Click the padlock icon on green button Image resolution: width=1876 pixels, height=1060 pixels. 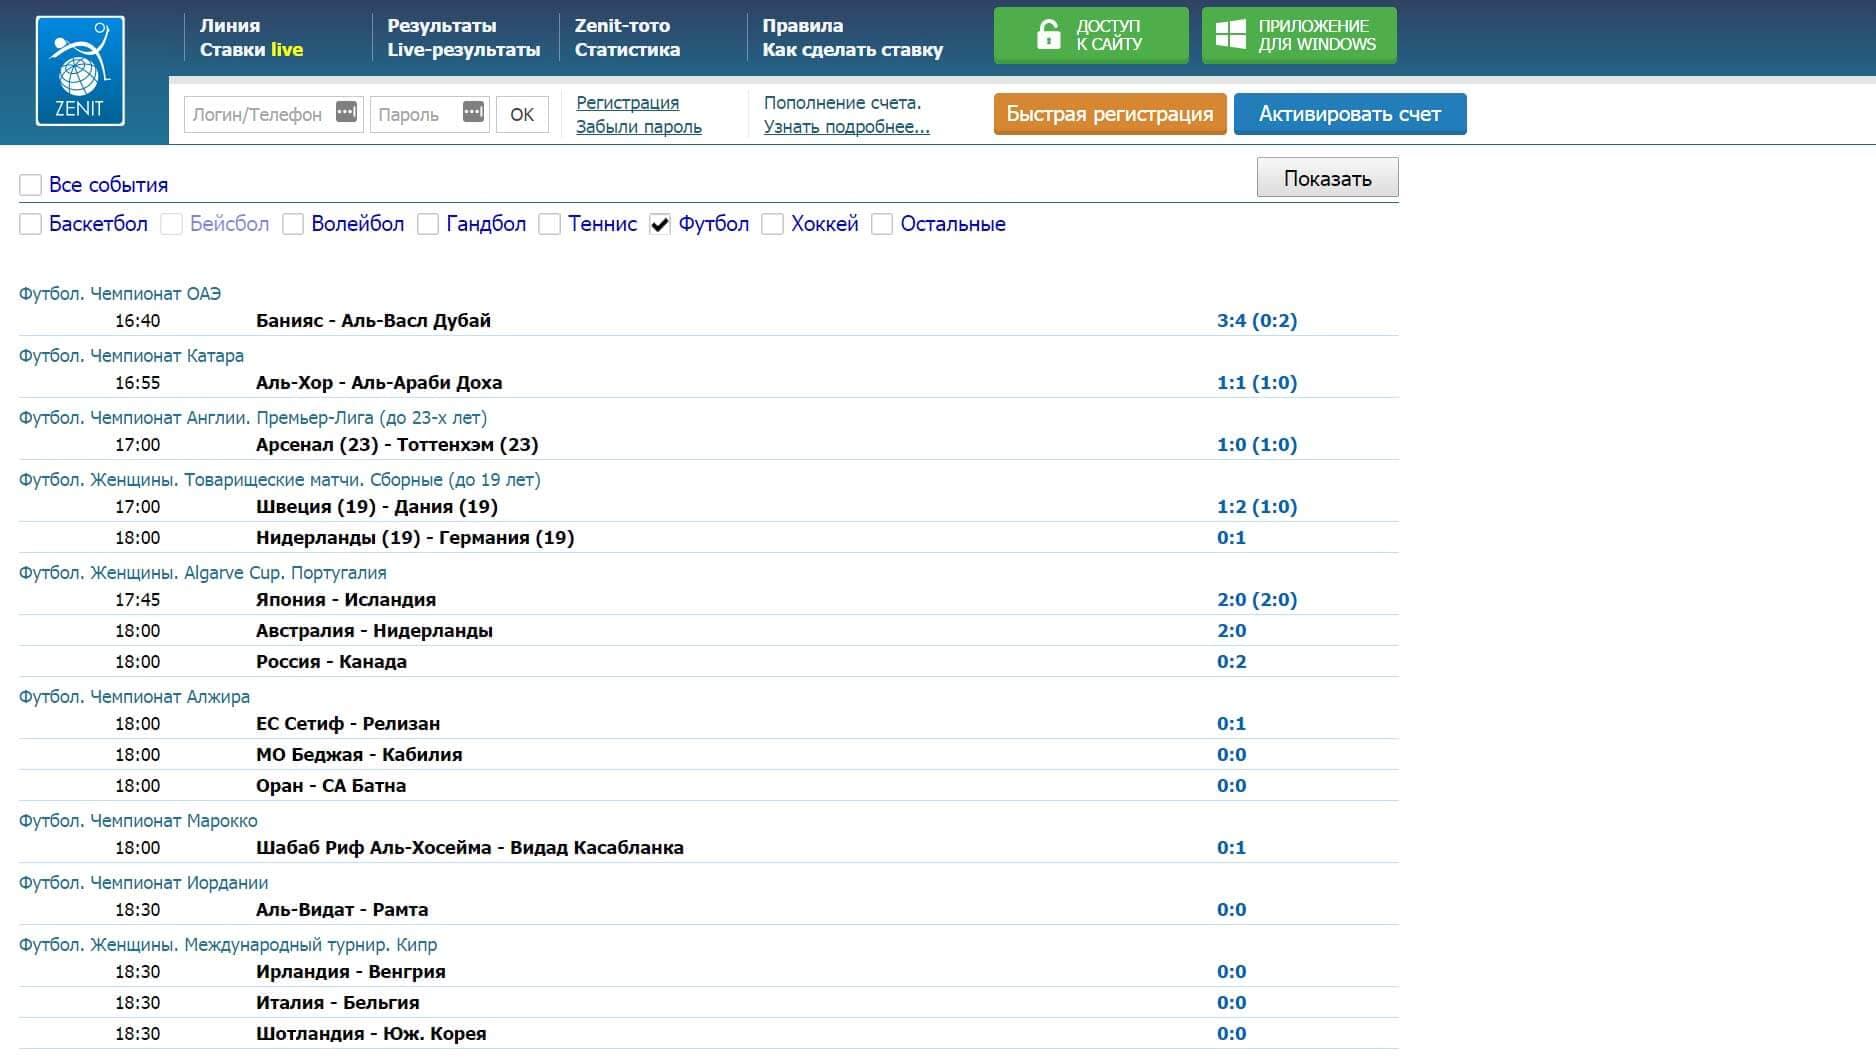1048,35
